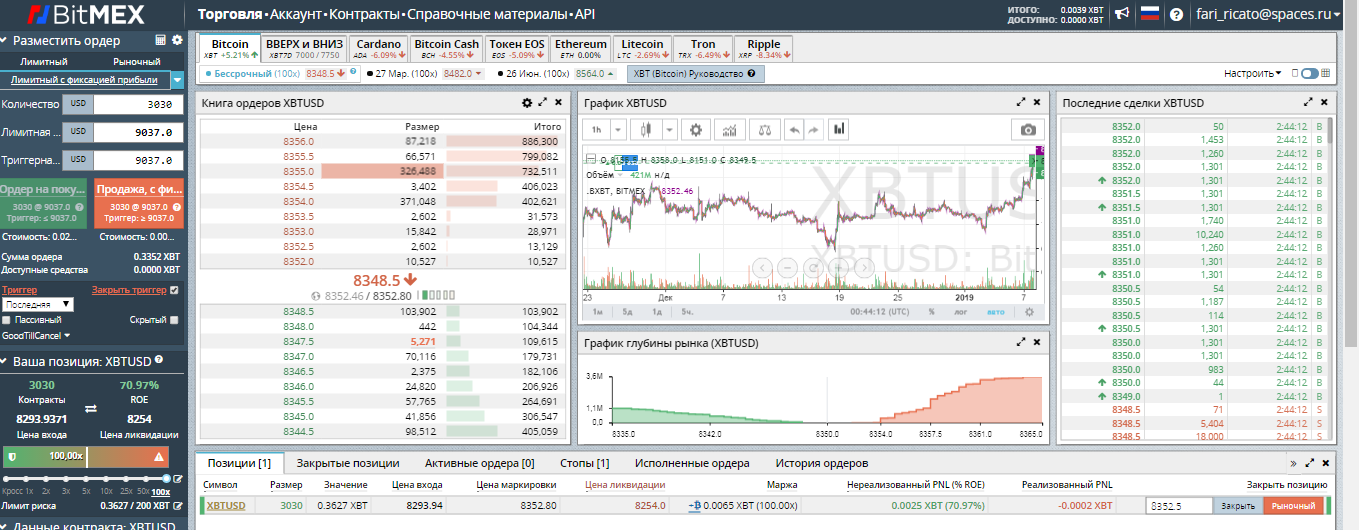Click the add margin icon in positions row
Image resolution: width=1366 pixels, height=530 pixels.
[x=696, y=506]
